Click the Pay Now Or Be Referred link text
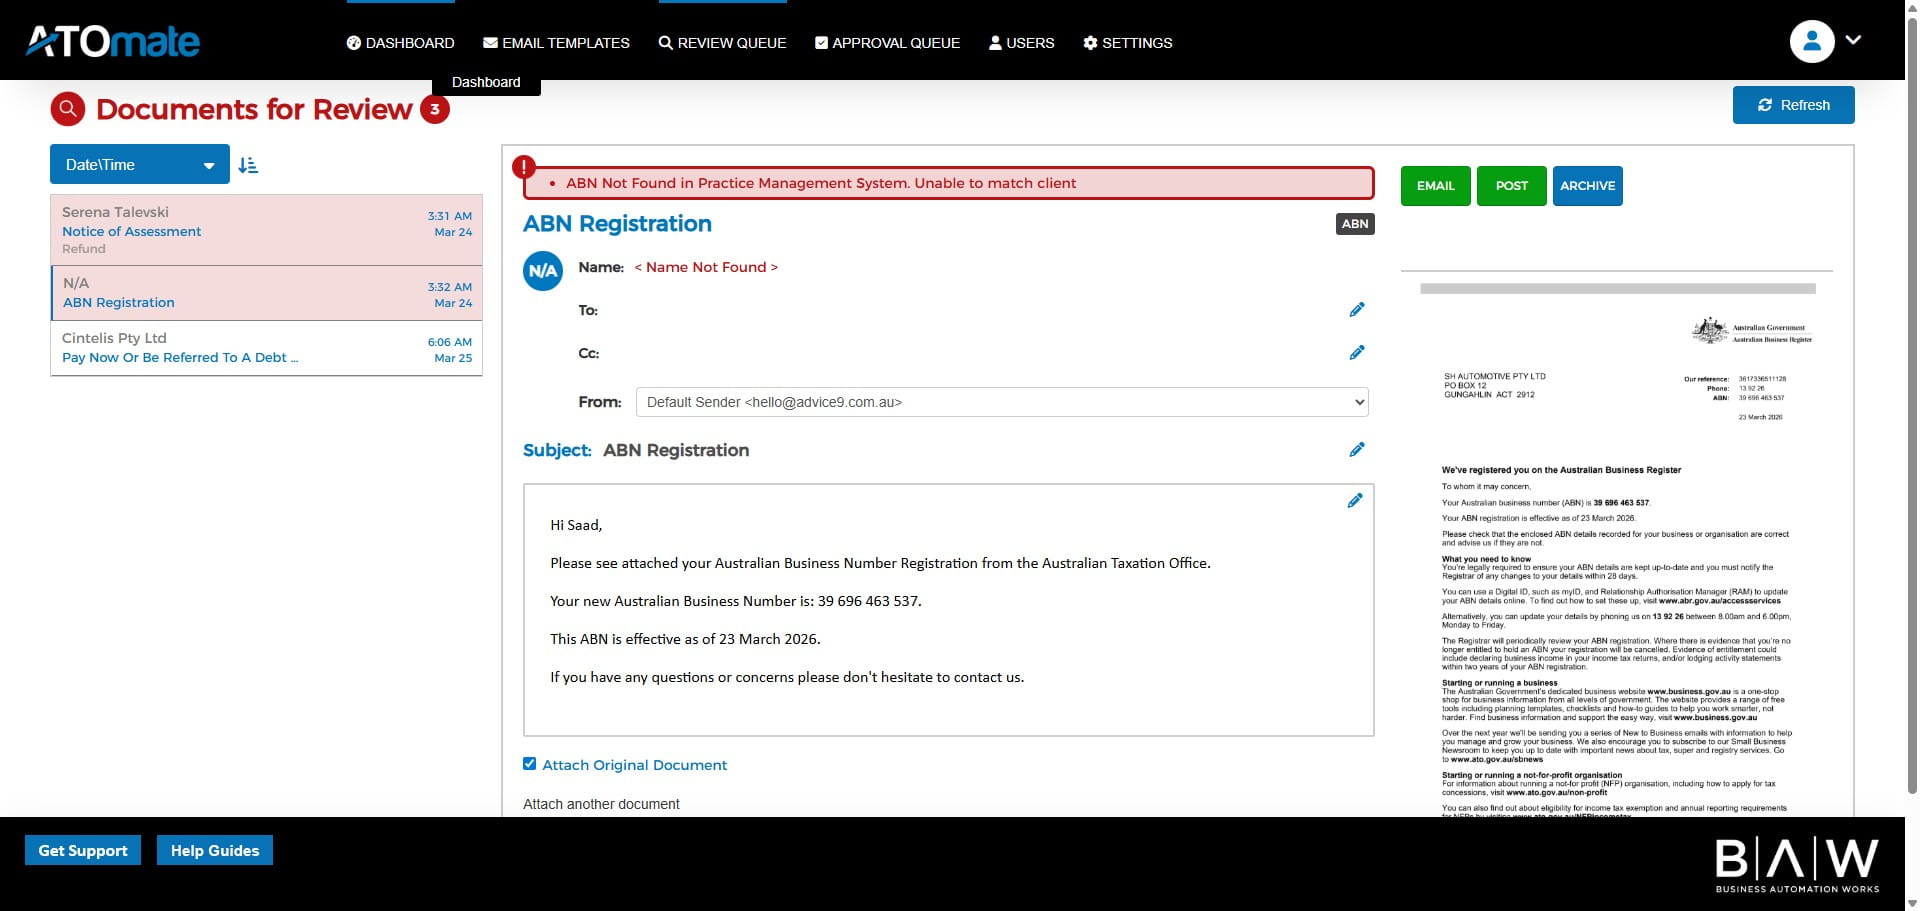1920x911 pixels. click(x=180, y=358)
